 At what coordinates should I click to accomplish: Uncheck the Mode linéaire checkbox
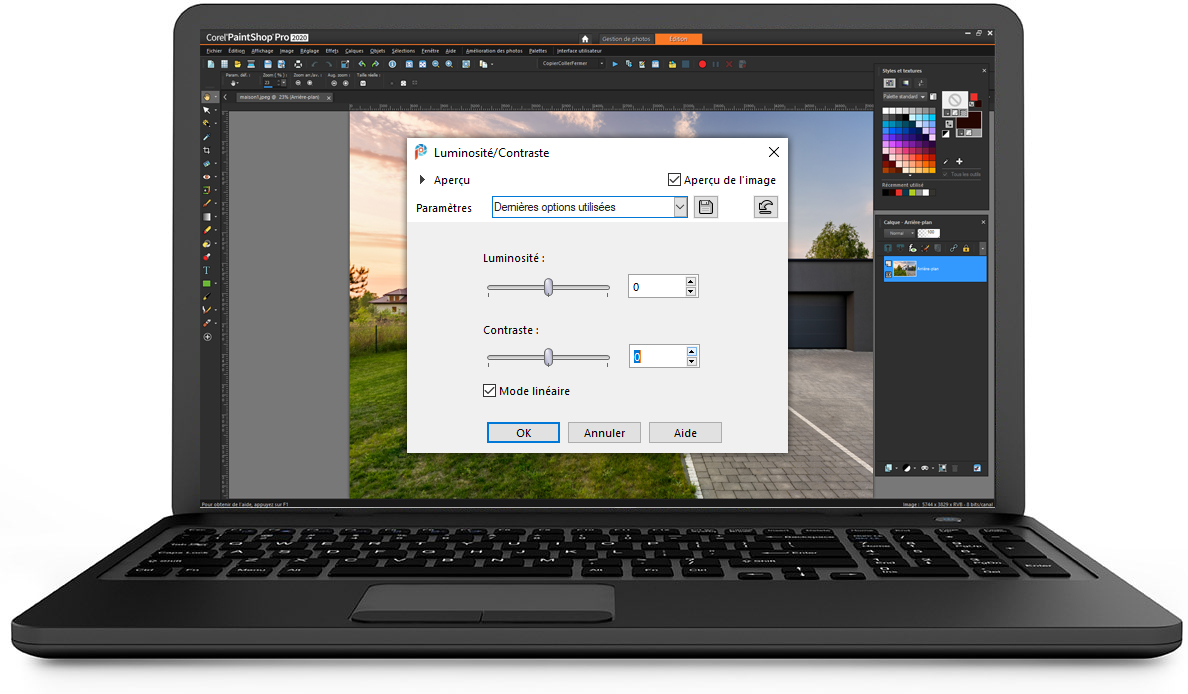[490, 391]
